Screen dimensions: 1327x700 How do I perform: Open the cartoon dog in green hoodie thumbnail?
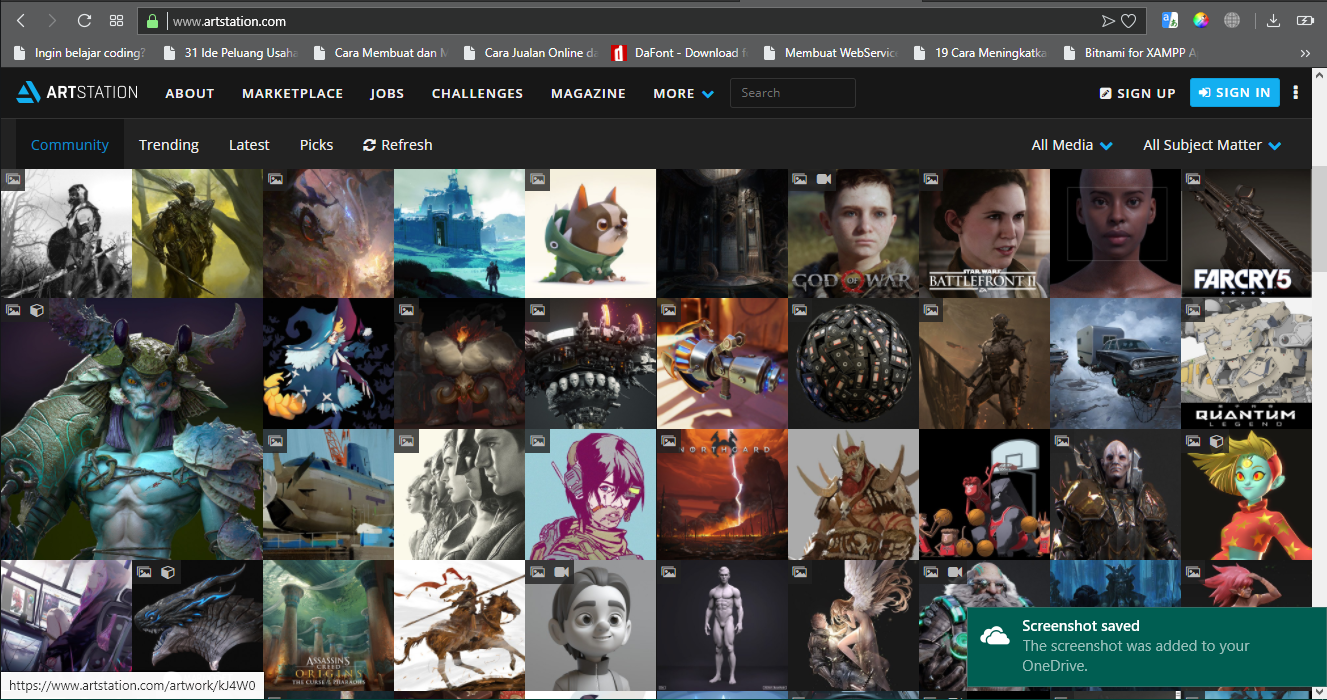590,233
